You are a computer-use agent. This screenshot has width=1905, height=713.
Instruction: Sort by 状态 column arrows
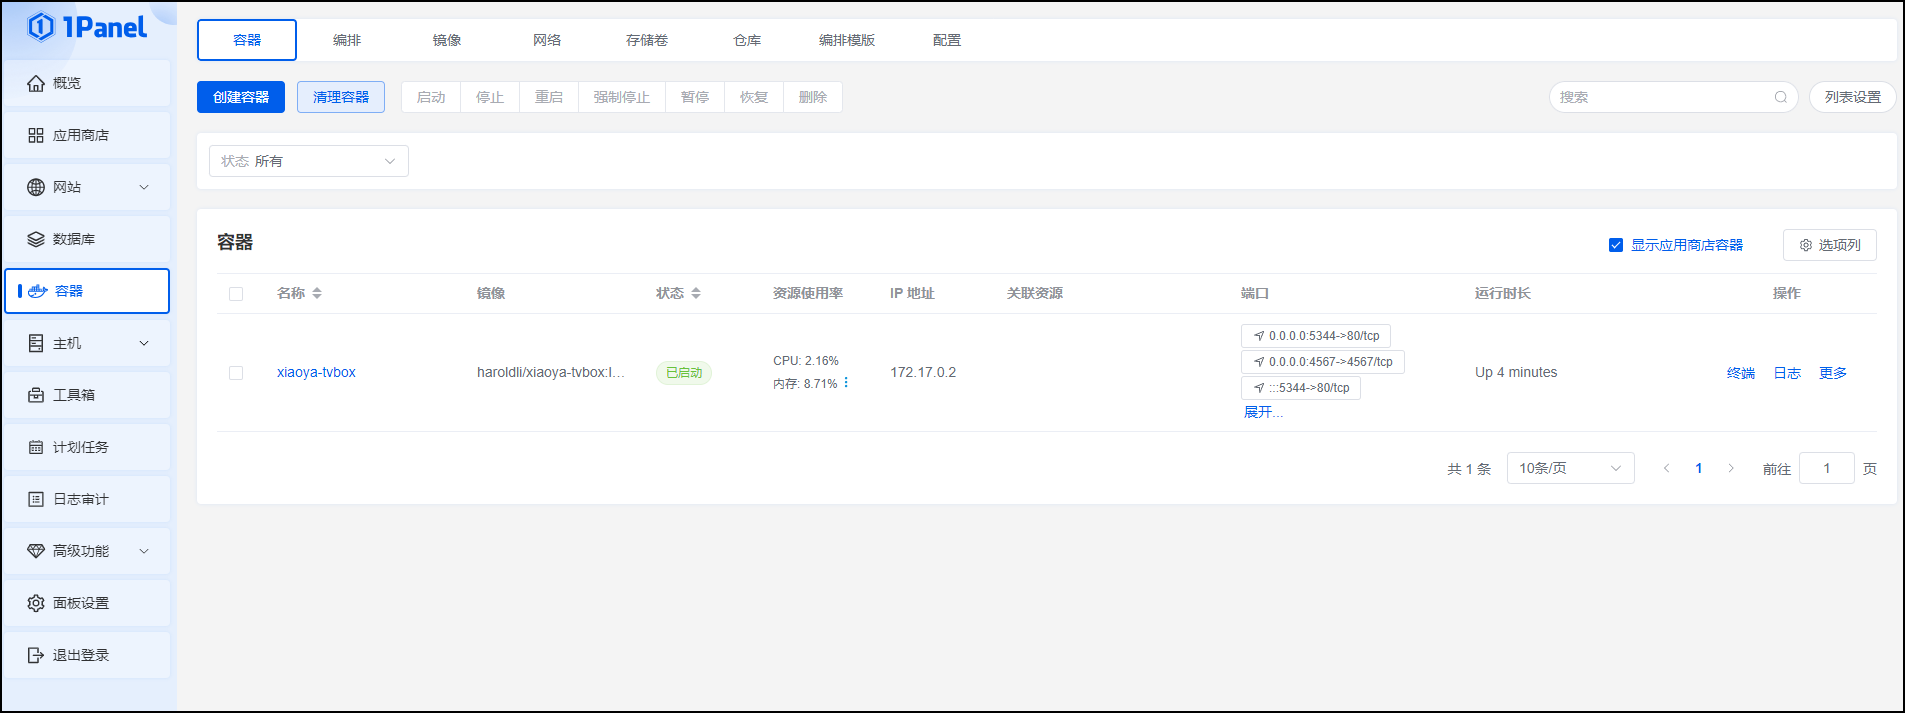click(696, 293)
